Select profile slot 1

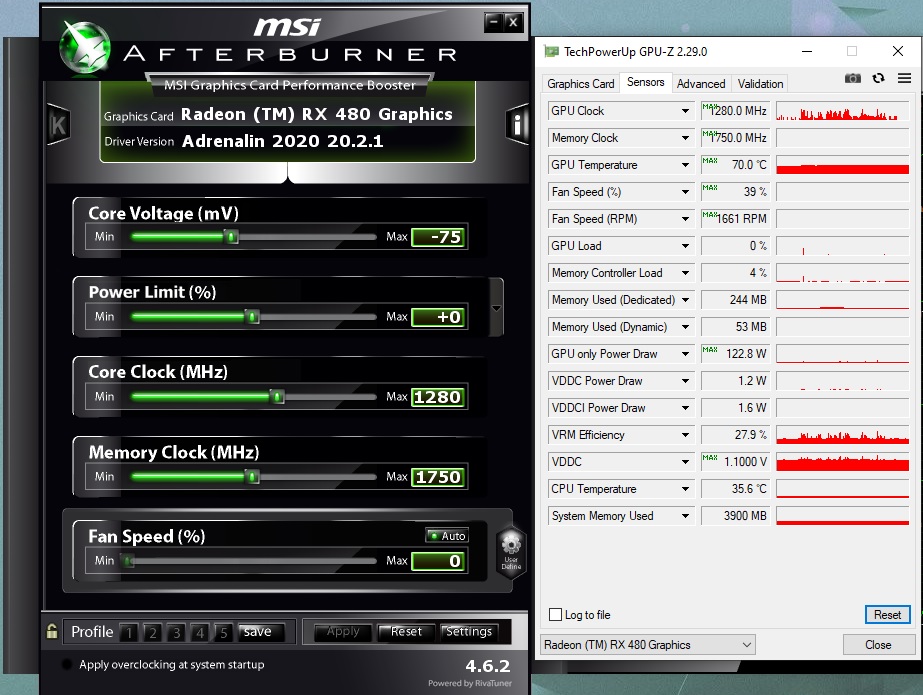[x=128, y=633]
